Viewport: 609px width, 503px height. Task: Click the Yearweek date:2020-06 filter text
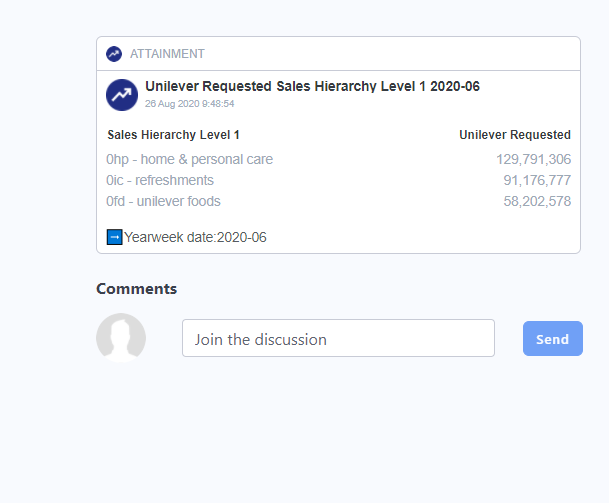195,237
